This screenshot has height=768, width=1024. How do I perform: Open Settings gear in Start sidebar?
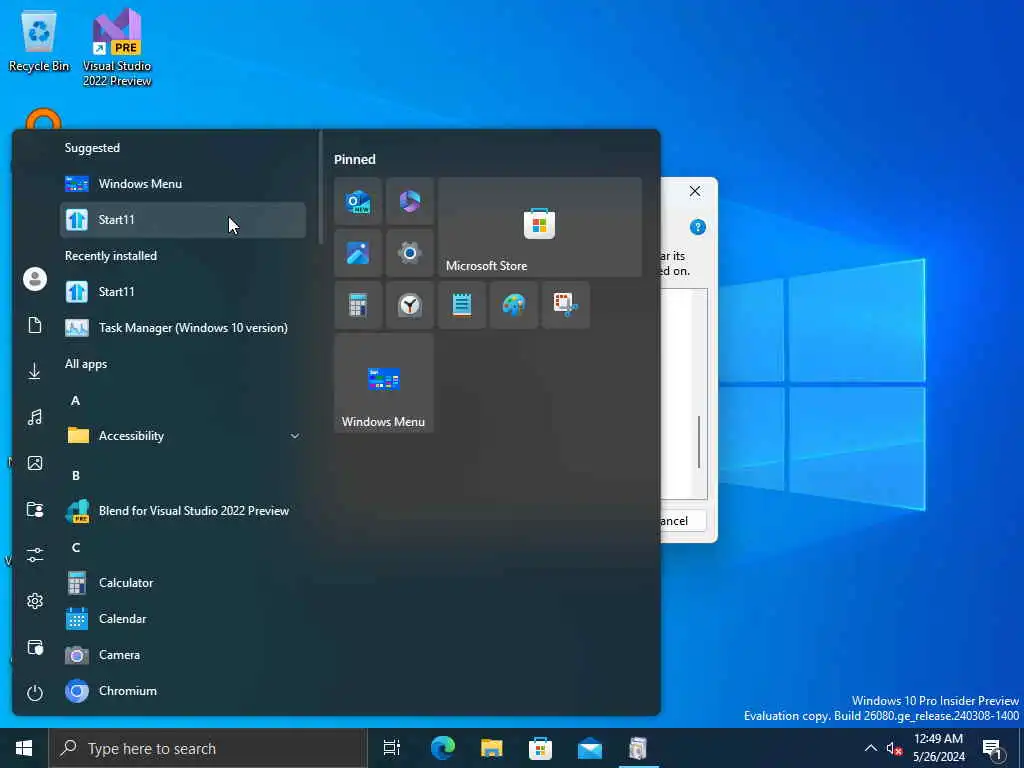coord(35,601)
